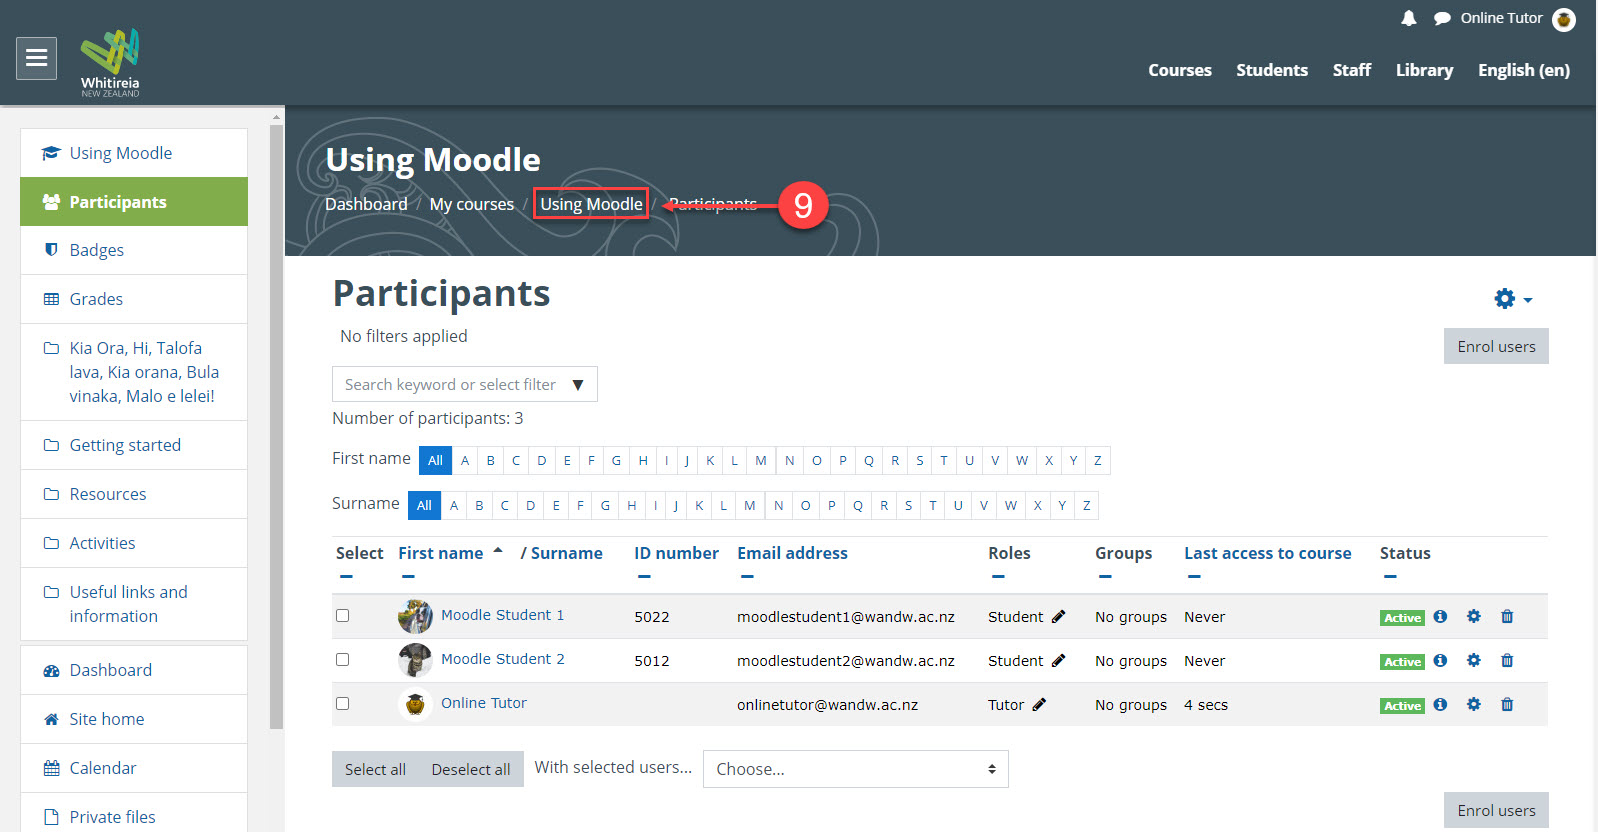Image resolution: width=1598 pixels, height=832 pixels.
Task: Open Site home from sidebar
Action: pyautogui.click(x=134, y=719)
